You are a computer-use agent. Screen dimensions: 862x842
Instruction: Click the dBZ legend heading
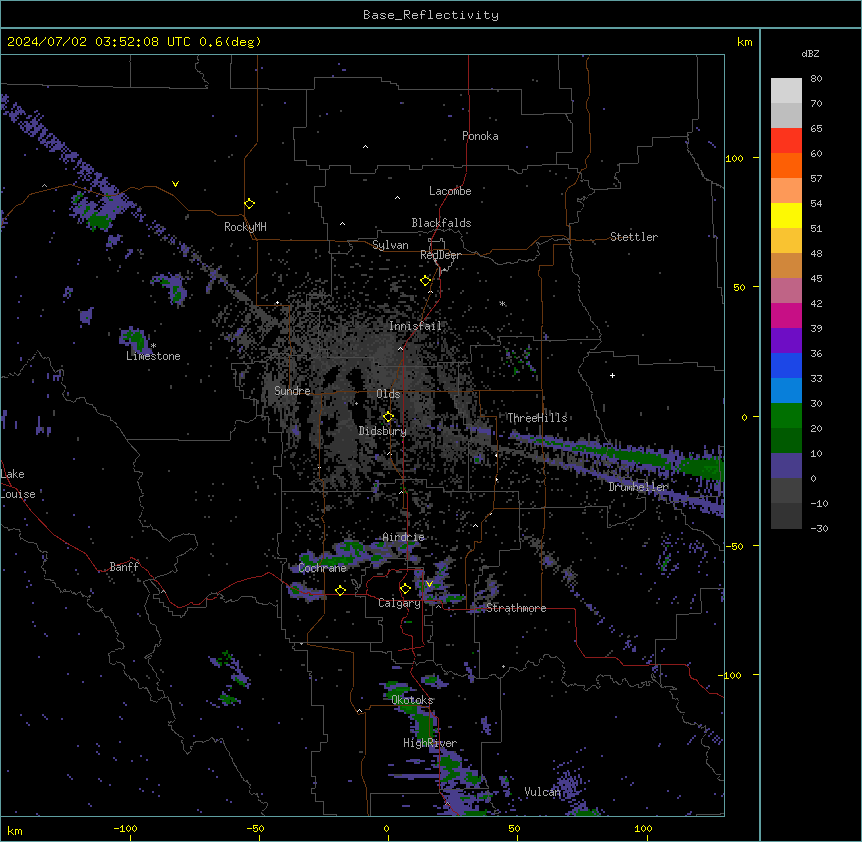[x=810, y=53]
